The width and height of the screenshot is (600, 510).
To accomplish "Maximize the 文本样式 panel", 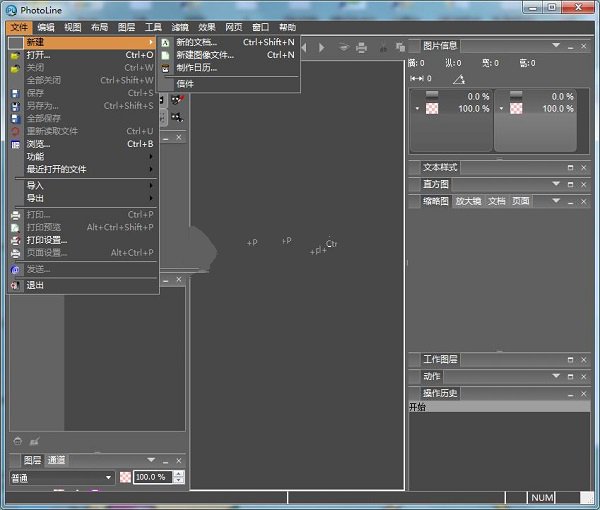I will click(570, 168).
